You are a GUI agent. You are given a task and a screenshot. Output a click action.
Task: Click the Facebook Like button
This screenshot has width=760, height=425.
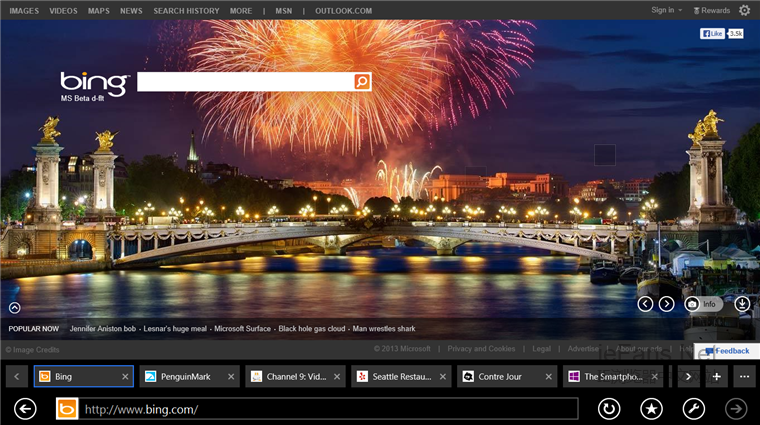712,33
